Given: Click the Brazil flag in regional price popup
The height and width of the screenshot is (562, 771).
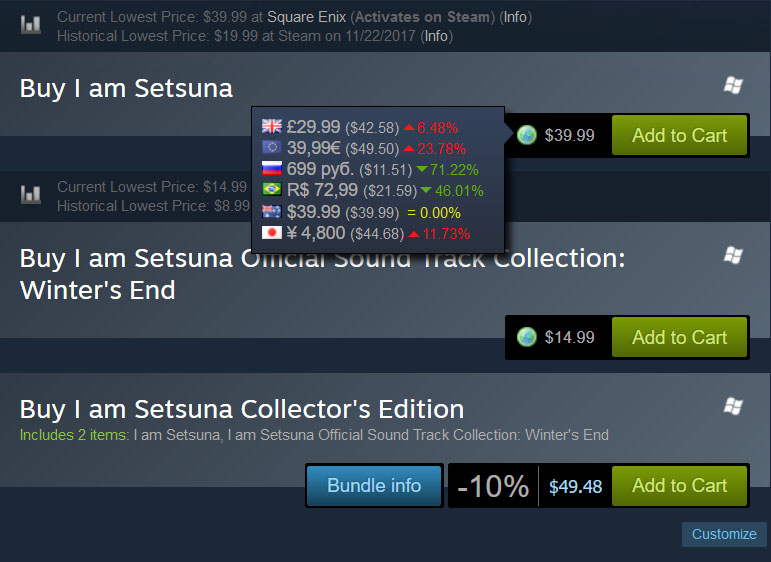Looking at the screenshot, I should (x=271, y=189).
